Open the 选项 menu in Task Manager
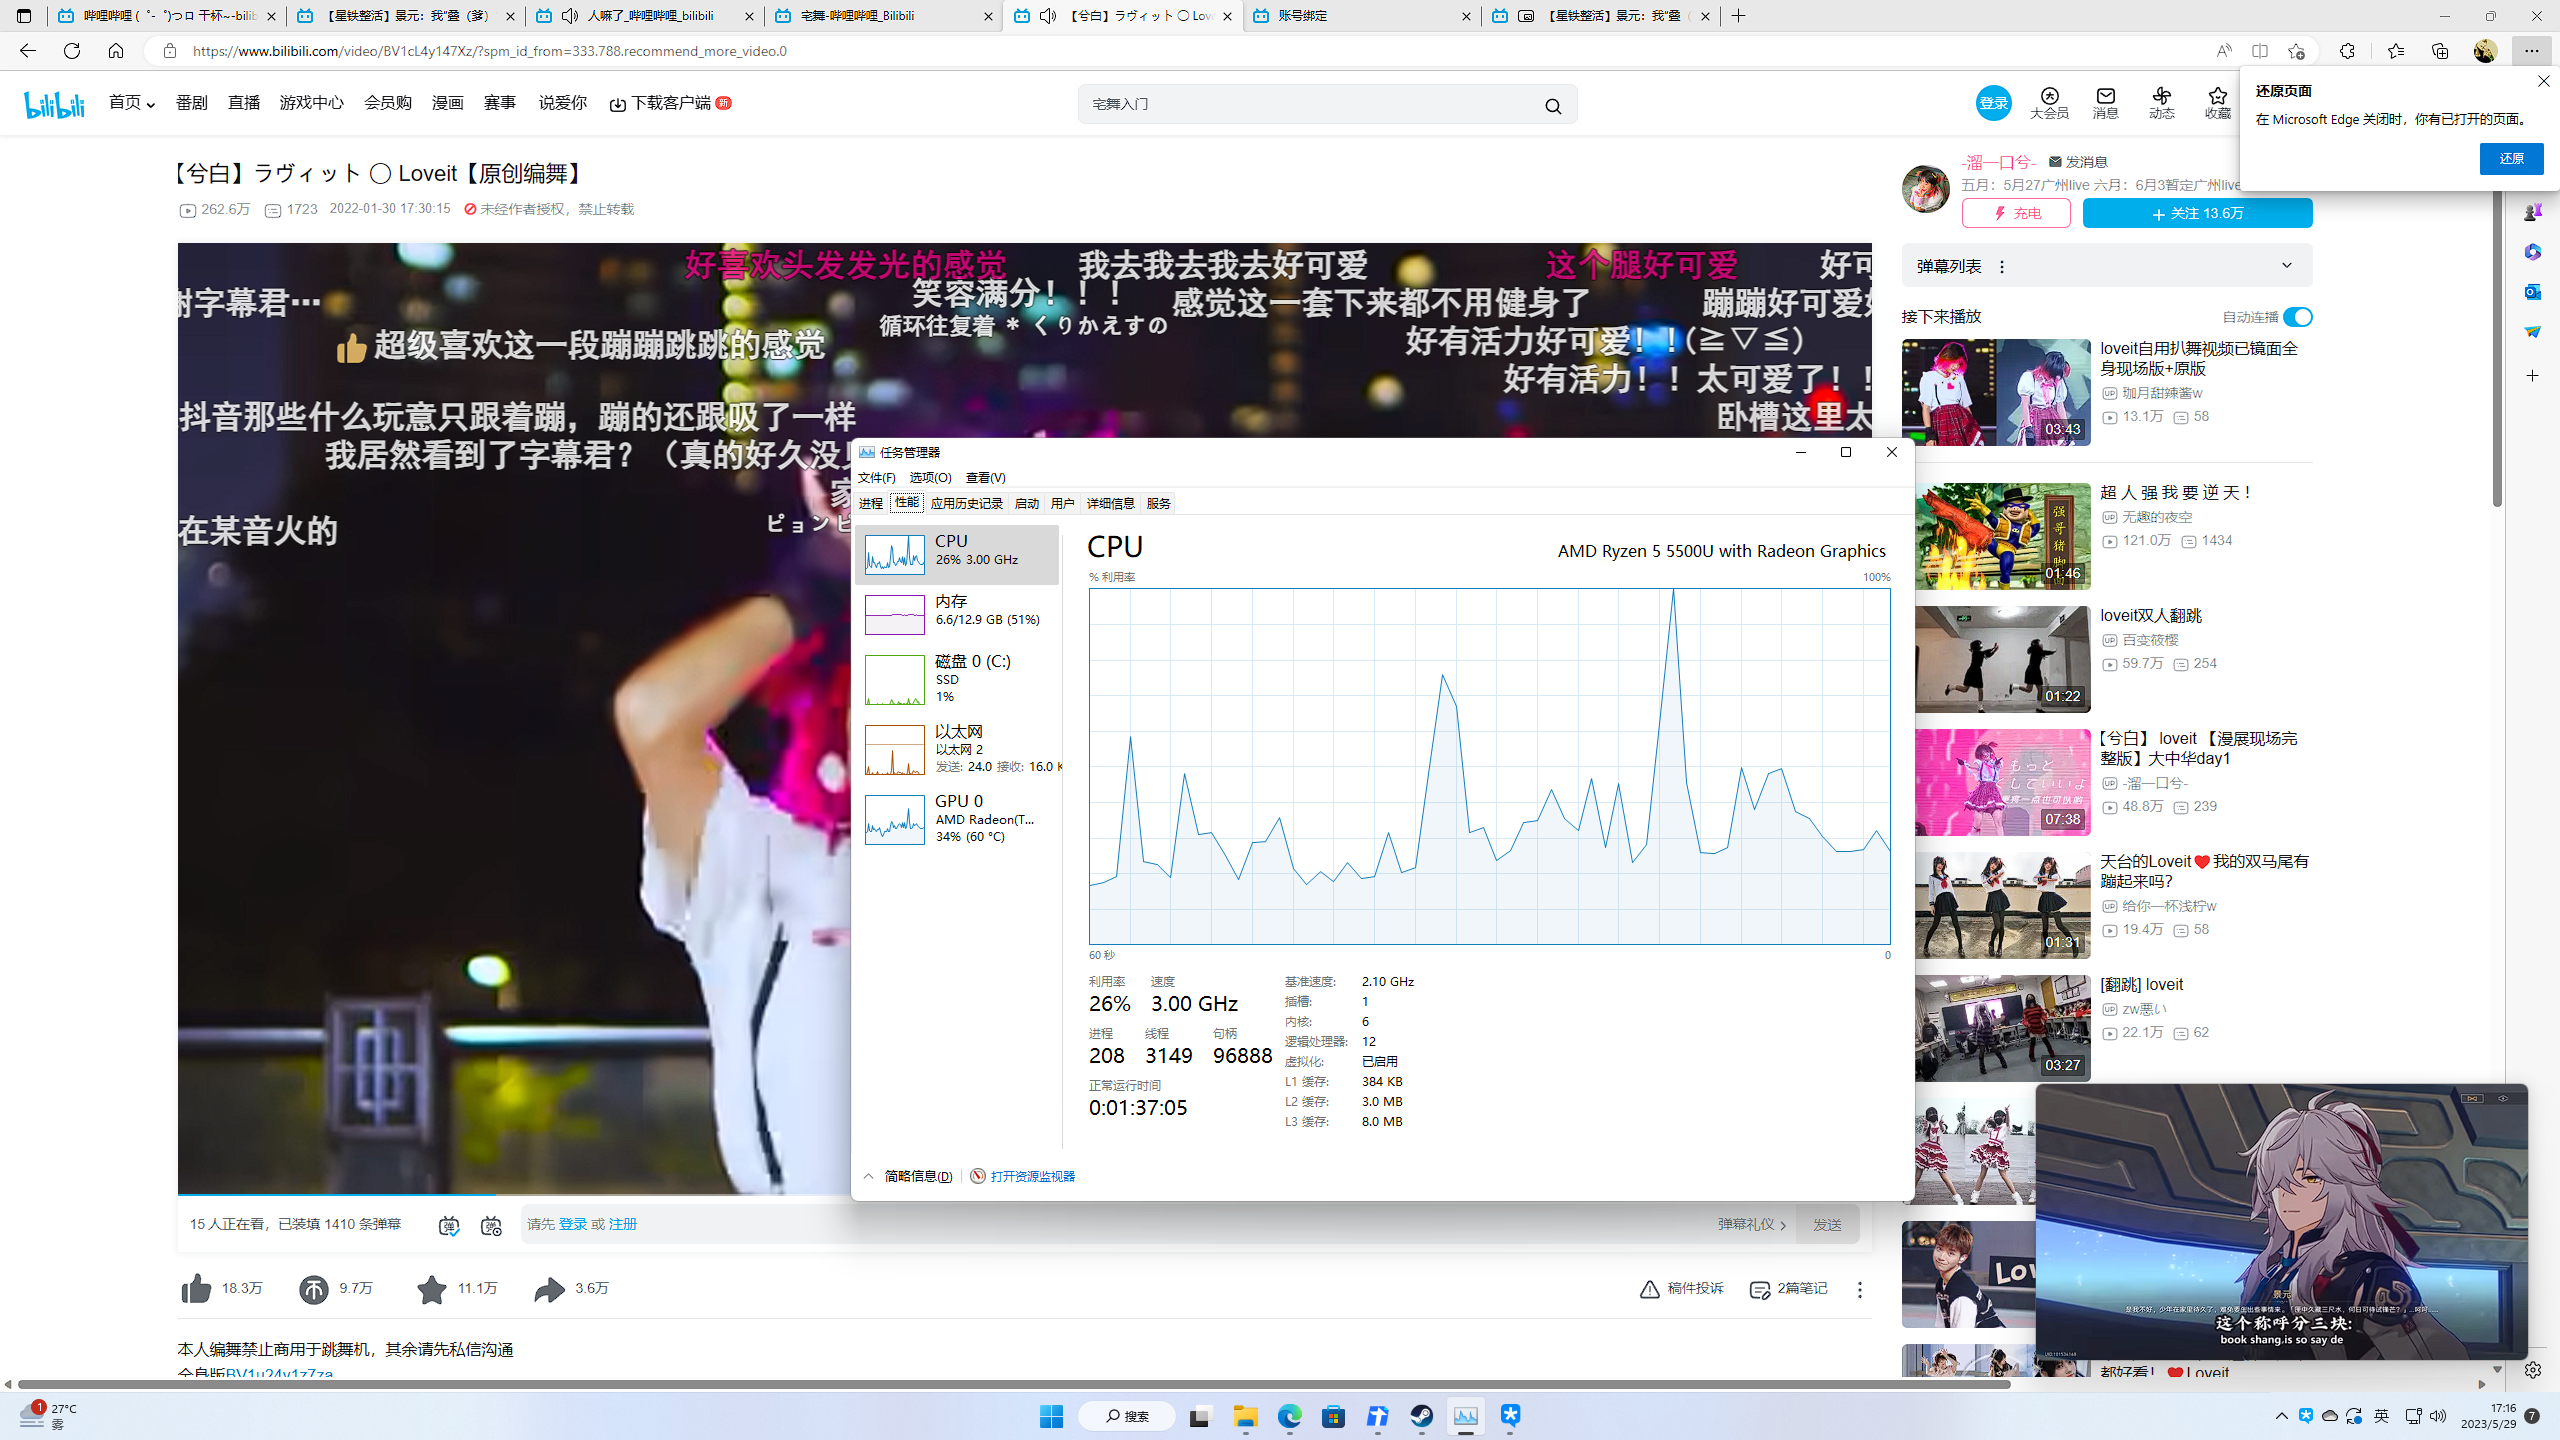The width and height of the screenshot is (2560, 1440). coord(929,477)
